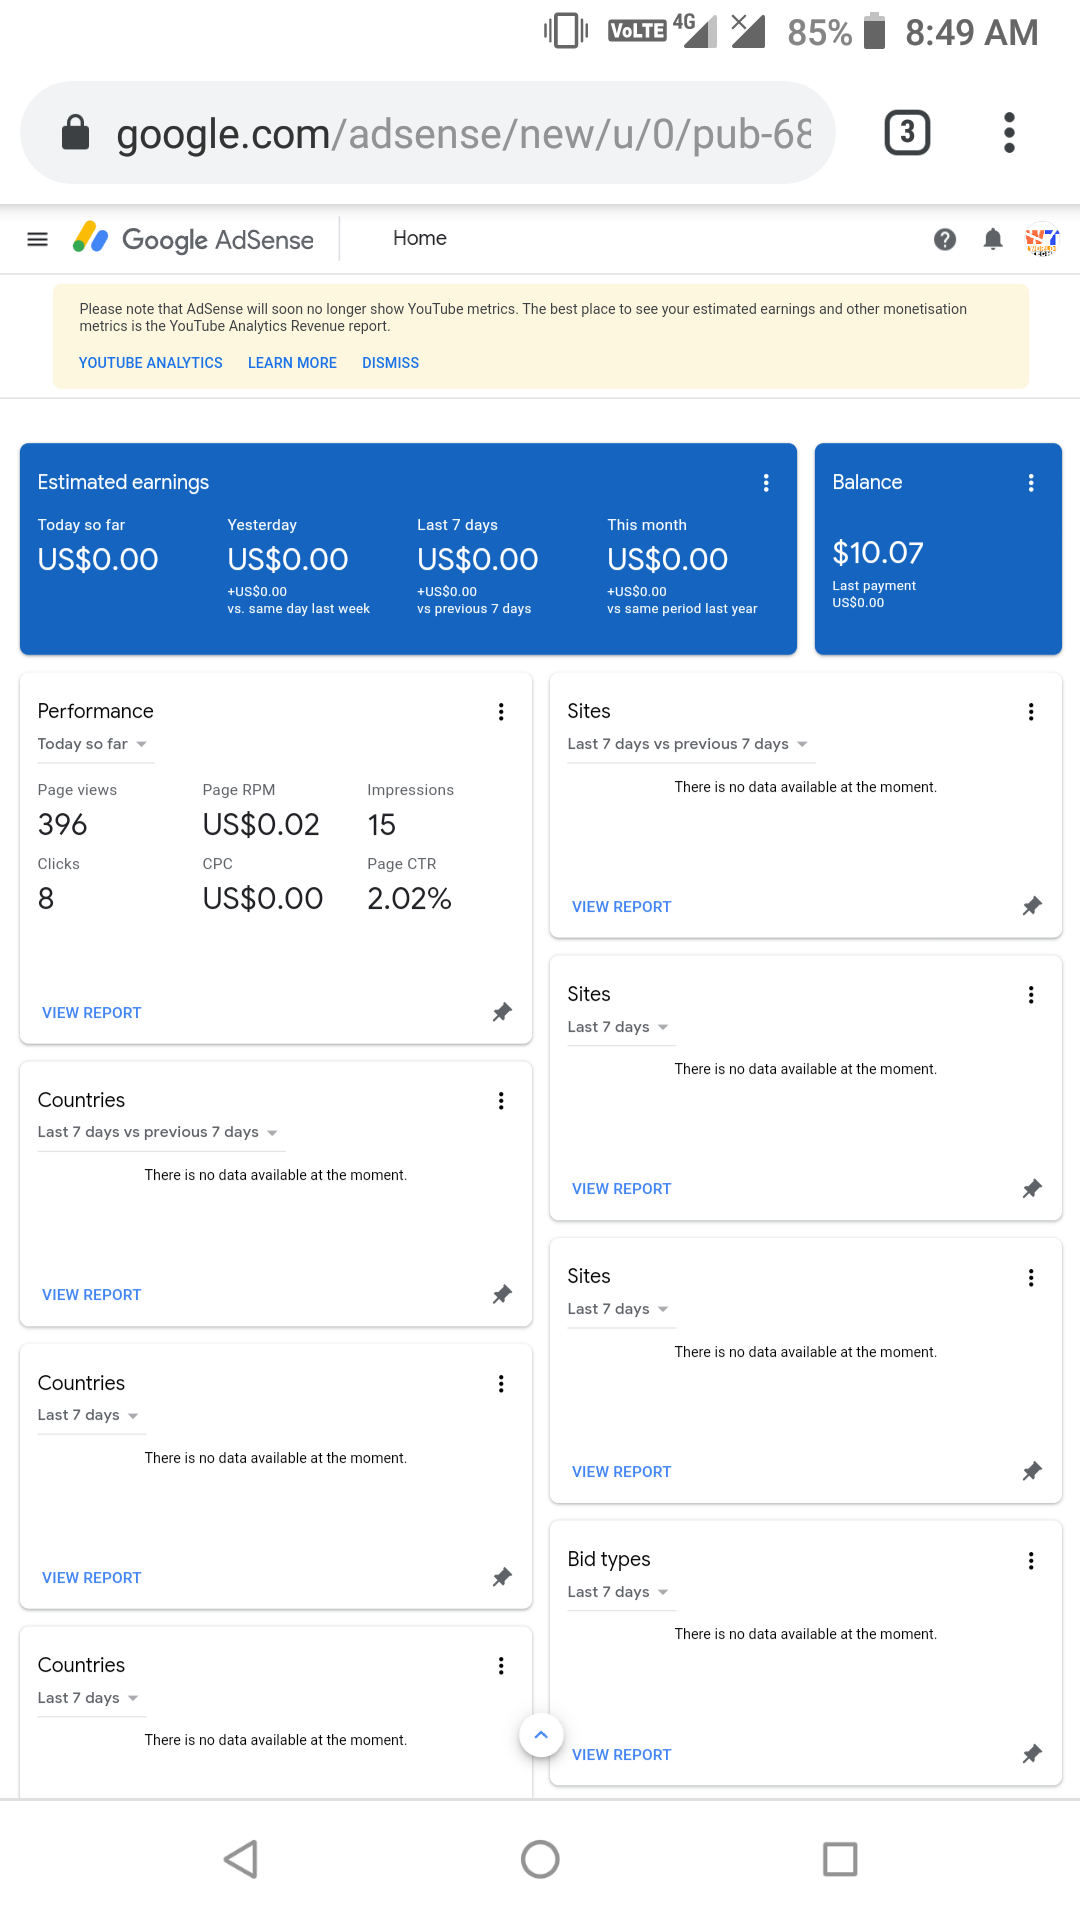
Task: Open the notifications bell
Action: [x=993, y=239]
